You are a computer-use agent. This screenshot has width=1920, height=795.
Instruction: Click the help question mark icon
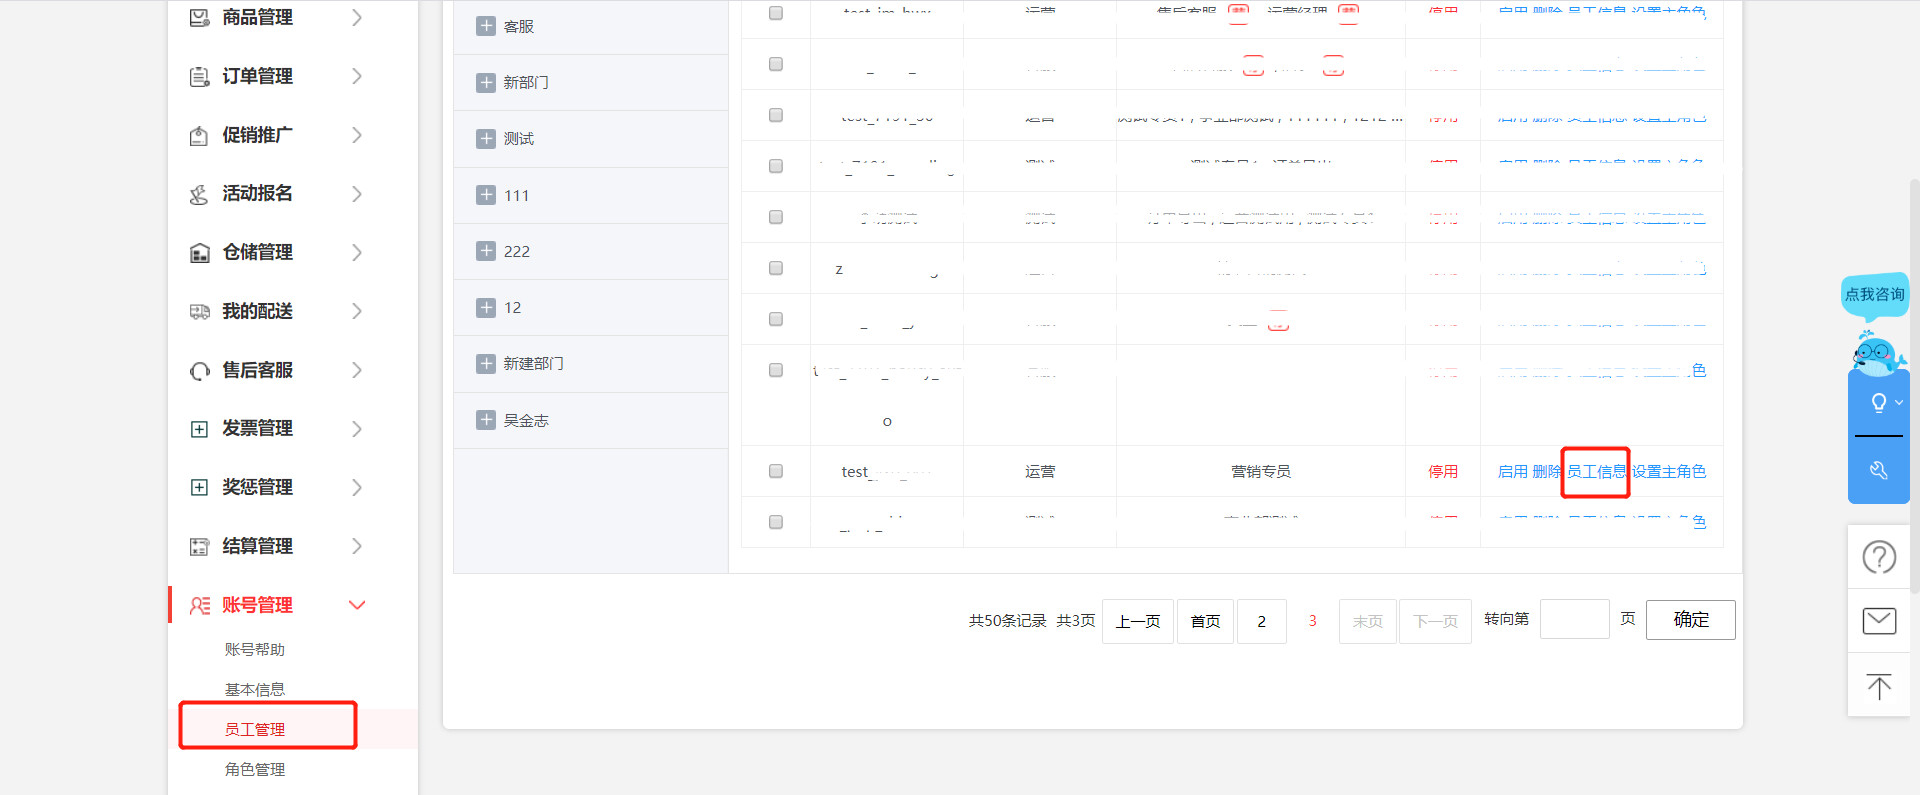1878,557
